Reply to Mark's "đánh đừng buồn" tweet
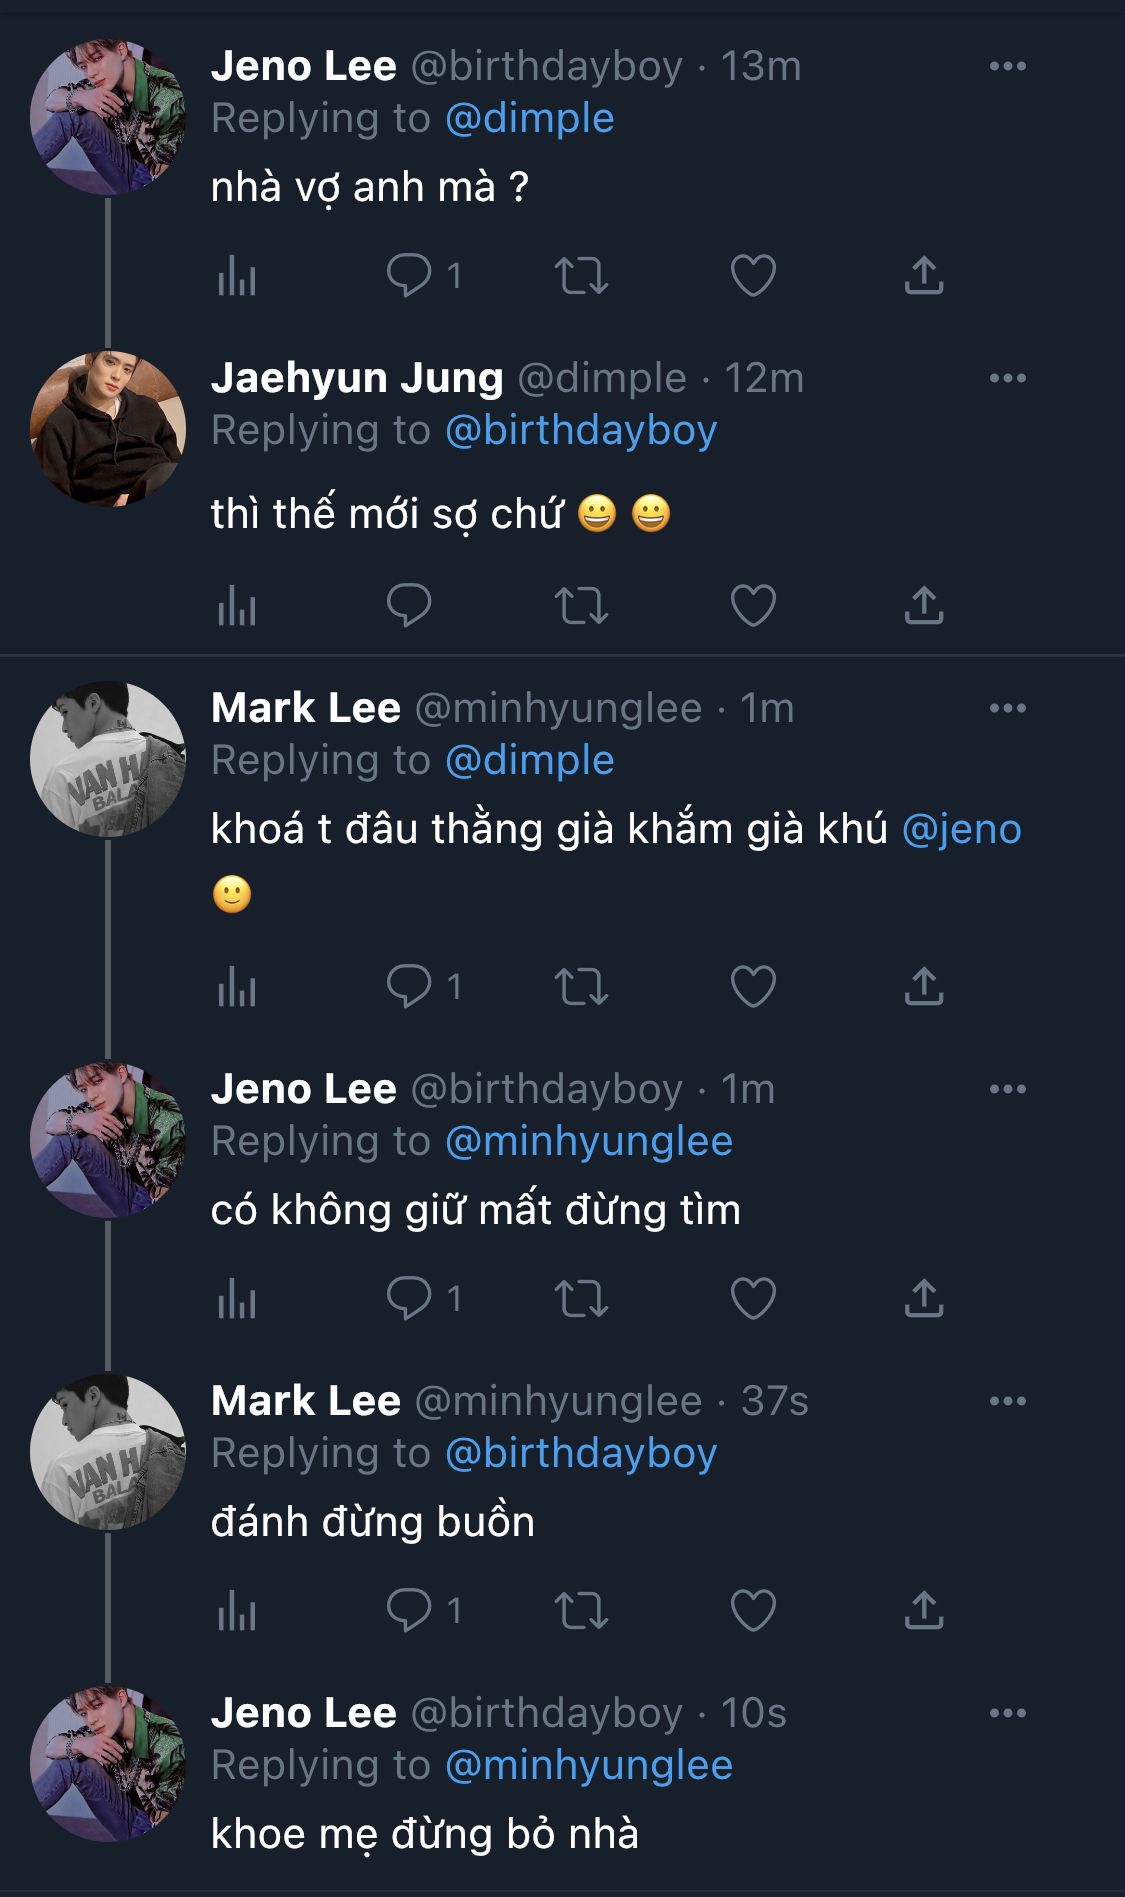The image size is (1125, 1897). 409,1611
